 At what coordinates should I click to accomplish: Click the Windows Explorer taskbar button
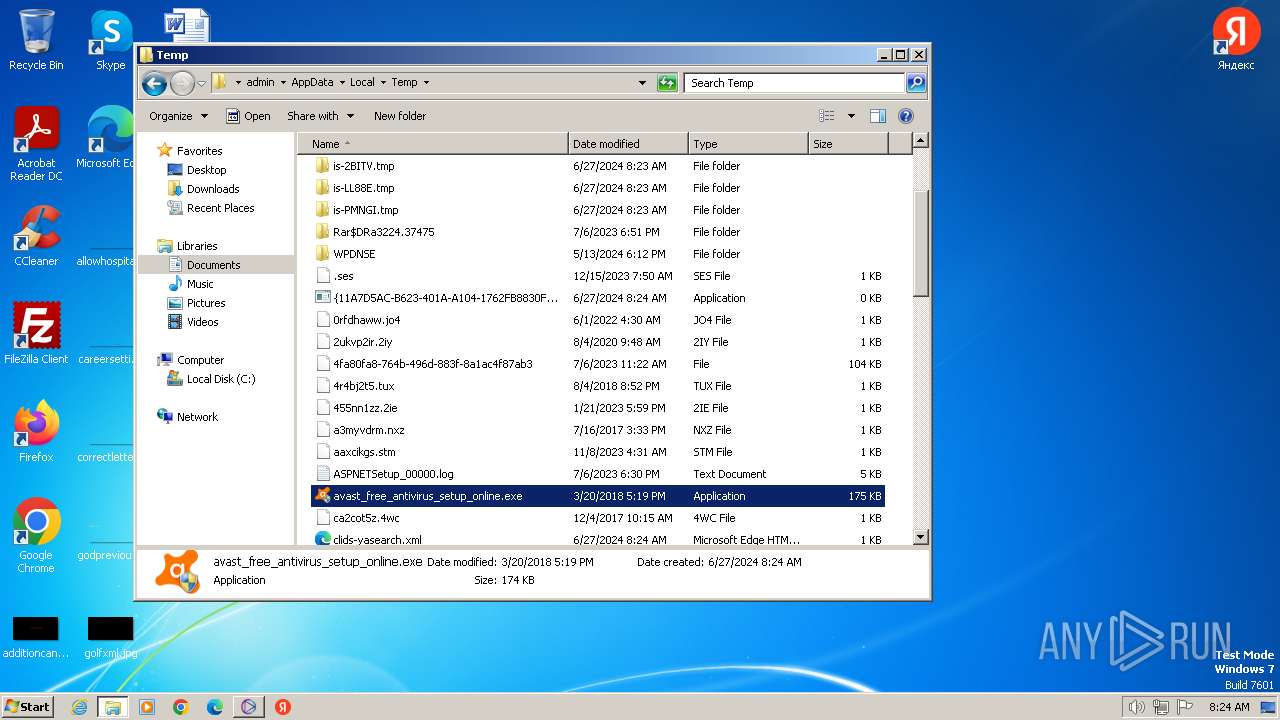[x=112, y=707]
